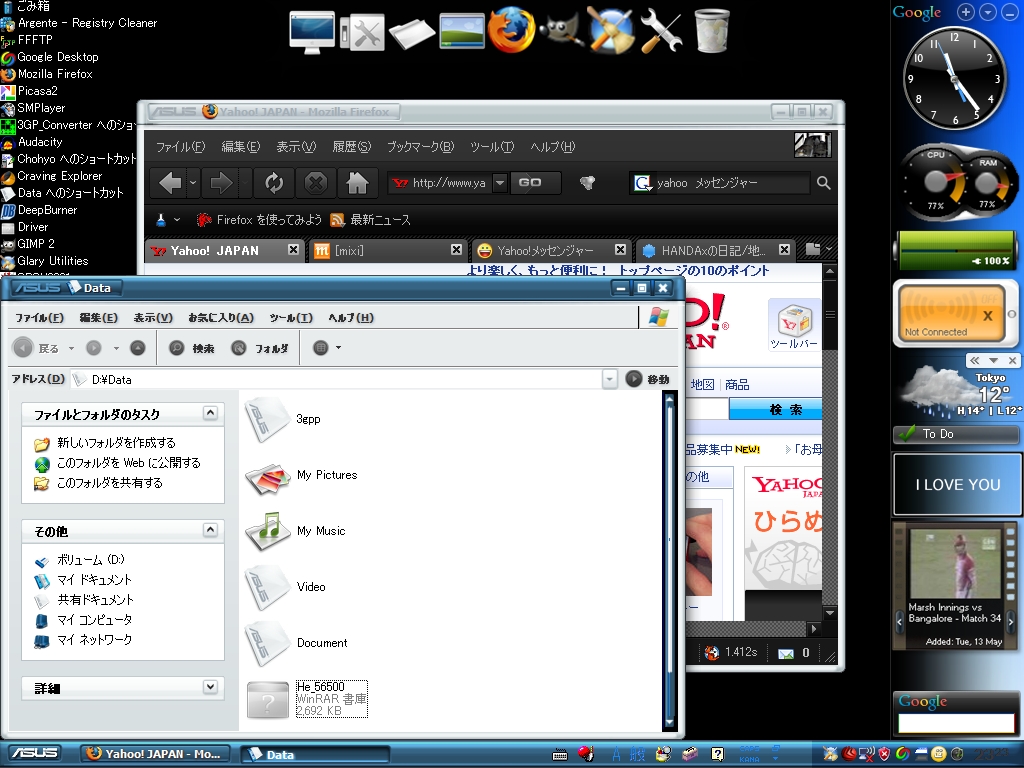Viewport: 1024px width, 768px height.
Task: Open the My Music folder
Action: point(295,532)
